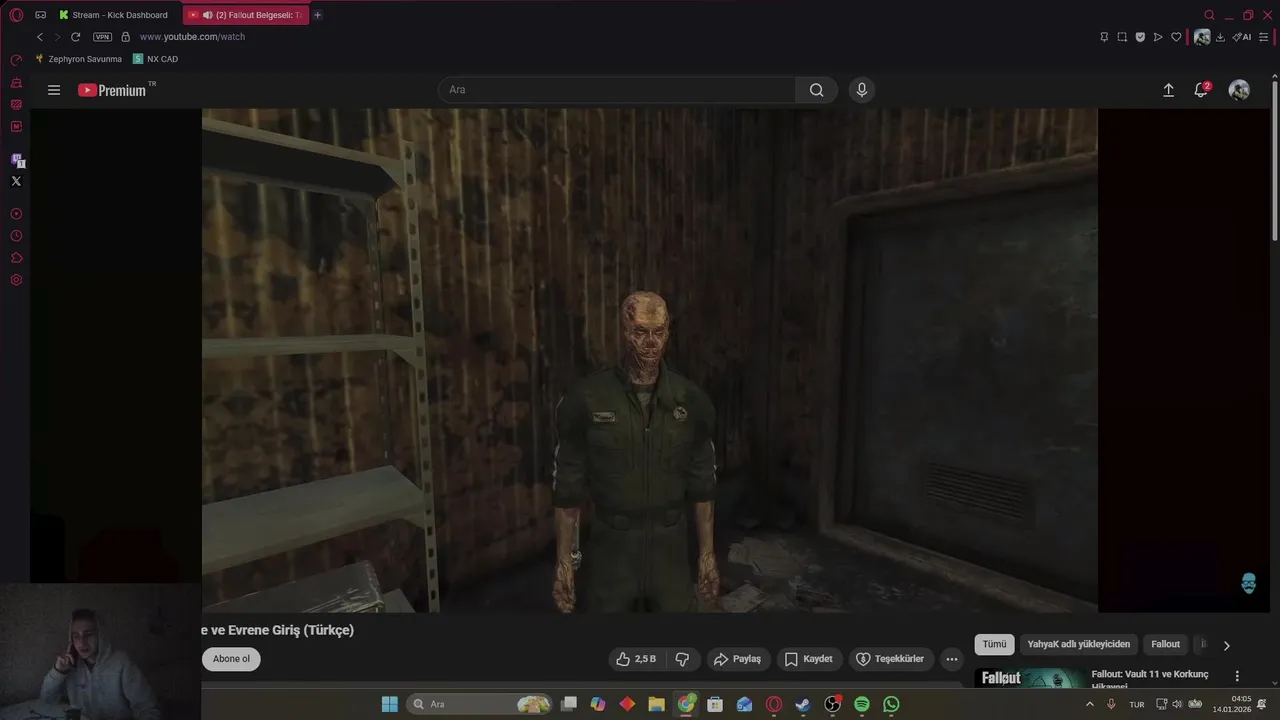Open the browser downloads icon

pos(1220,37)
